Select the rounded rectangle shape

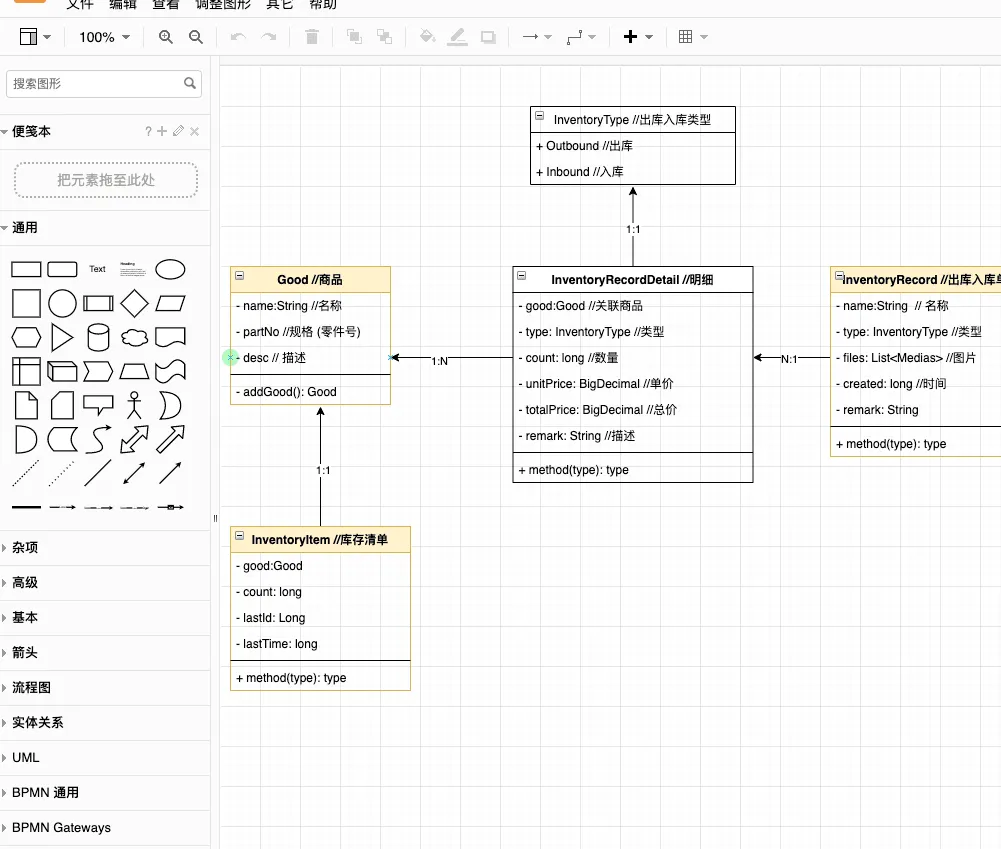tap(63, 269)
